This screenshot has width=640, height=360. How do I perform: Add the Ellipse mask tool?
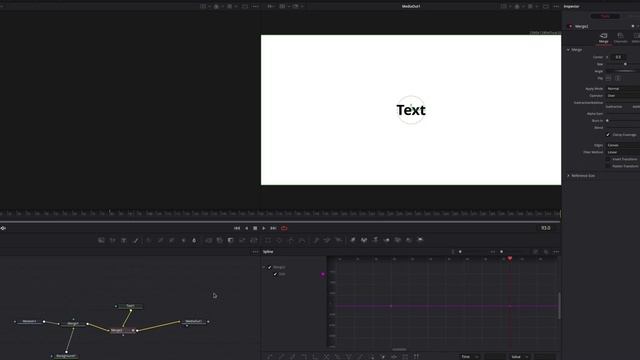279,240
